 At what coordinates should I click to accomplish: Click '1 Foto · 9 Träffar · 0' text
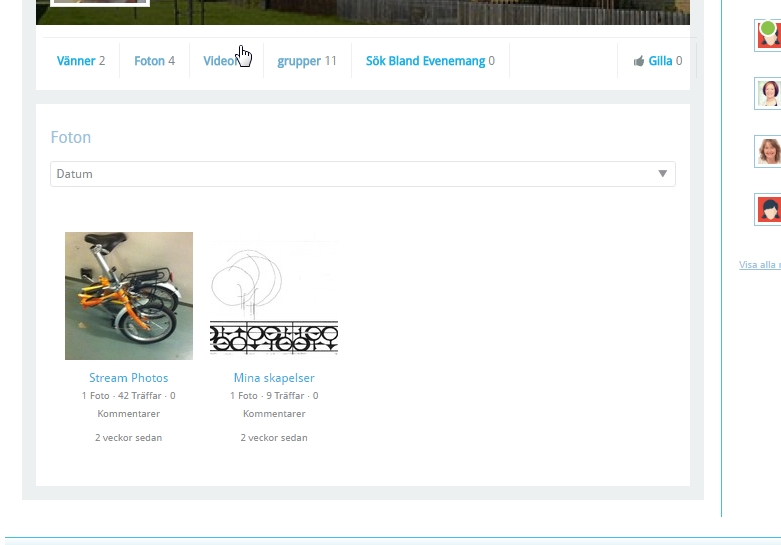[274, 396]
